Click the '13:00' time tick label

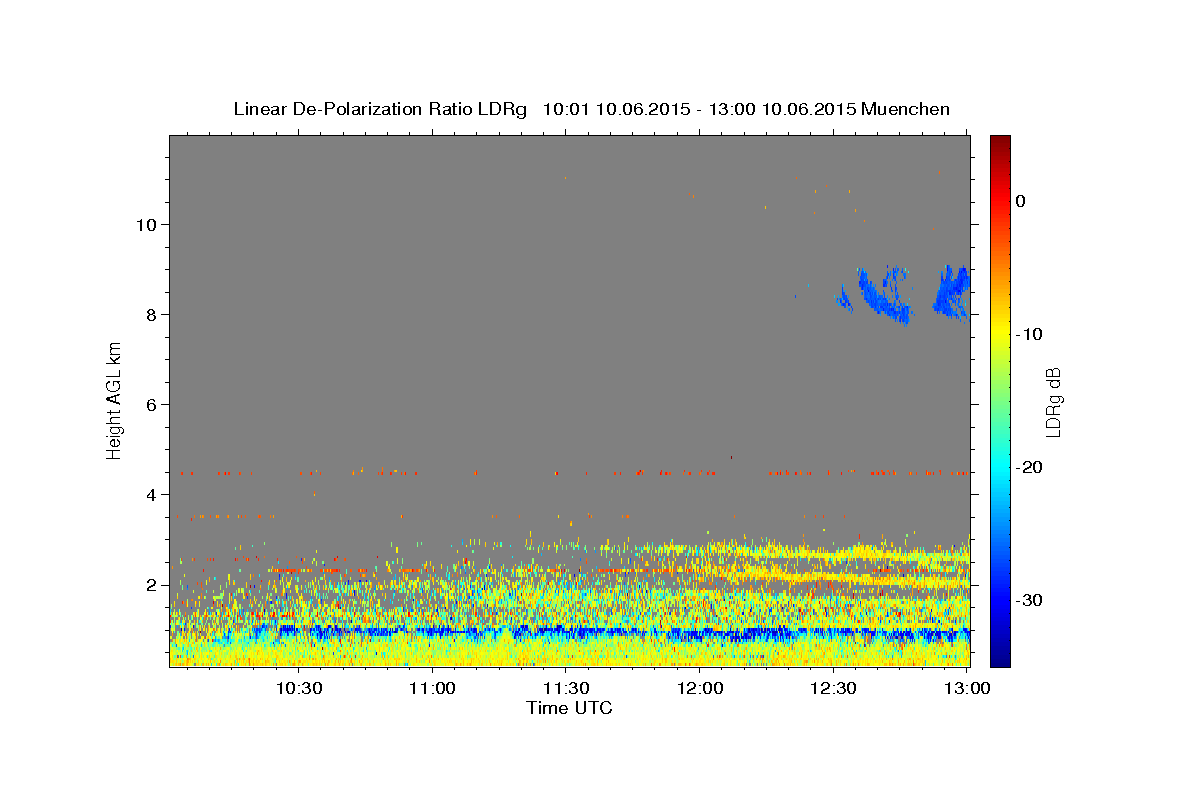[x=966, y=688]
